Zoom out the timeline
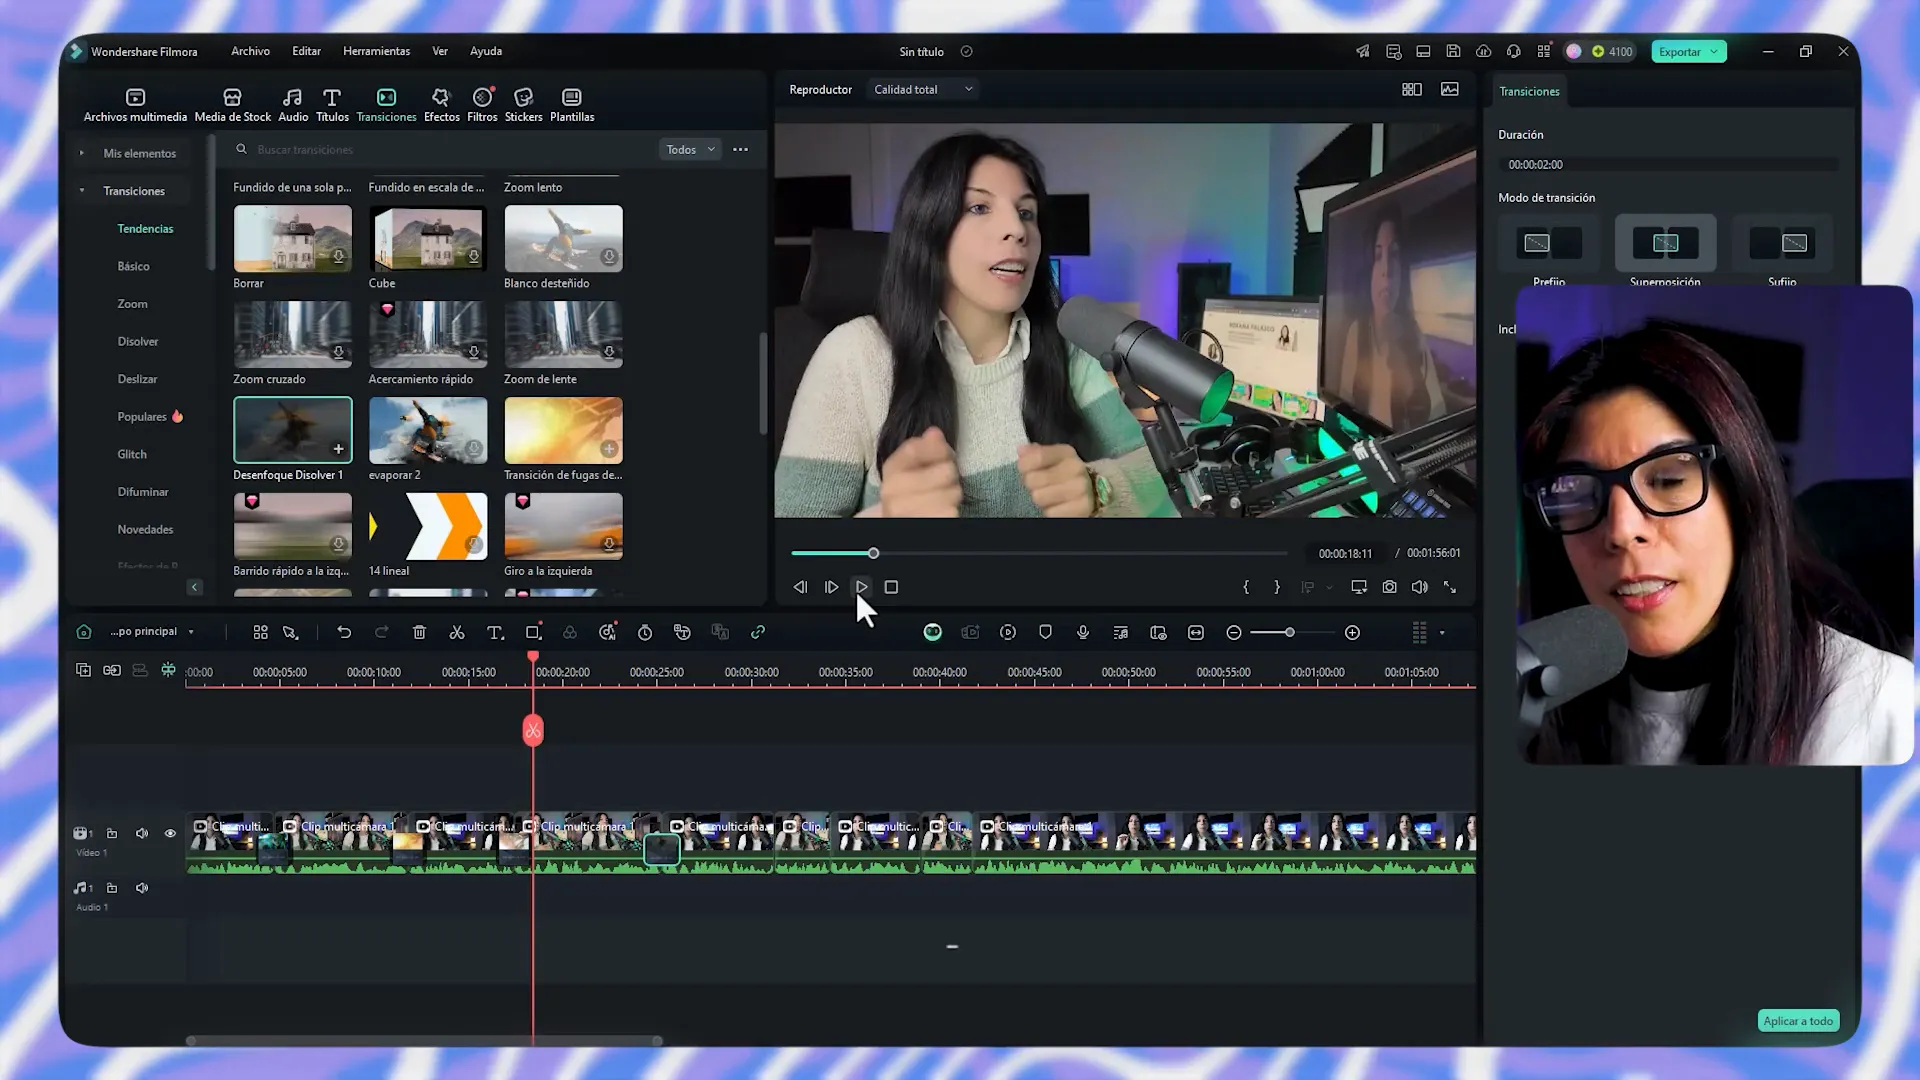This screenshot has height=1080, width=1920. (x=1234, y=633)
